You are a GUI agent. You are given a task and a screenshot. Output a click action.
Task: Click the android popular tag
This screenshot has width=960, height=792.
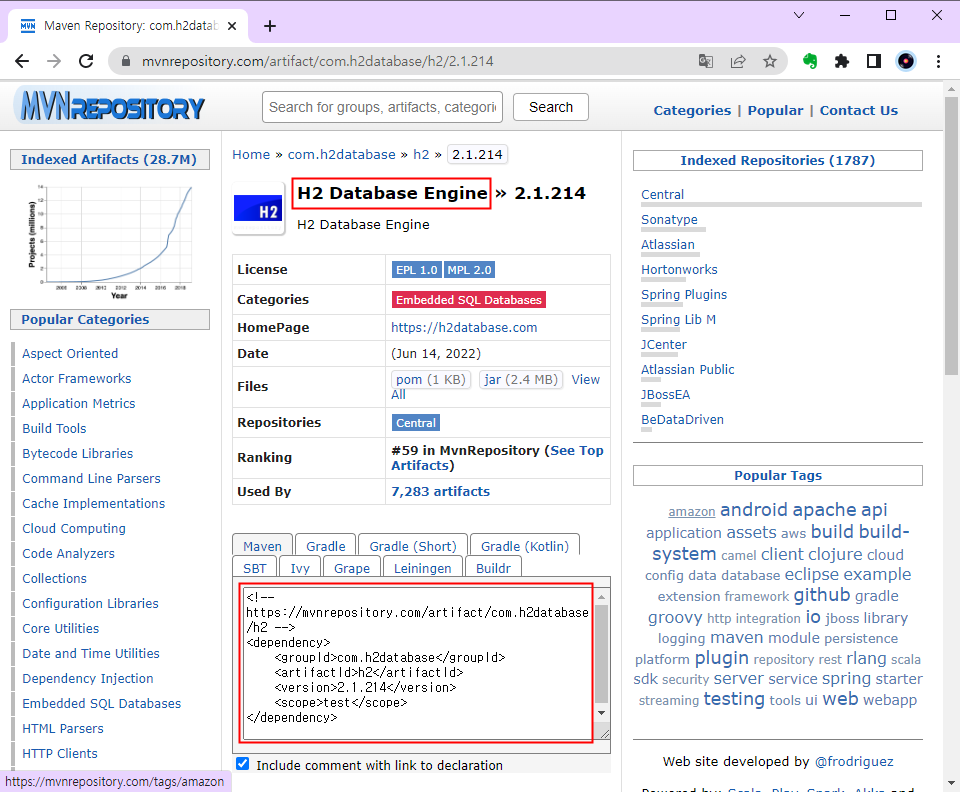[754, 509]
